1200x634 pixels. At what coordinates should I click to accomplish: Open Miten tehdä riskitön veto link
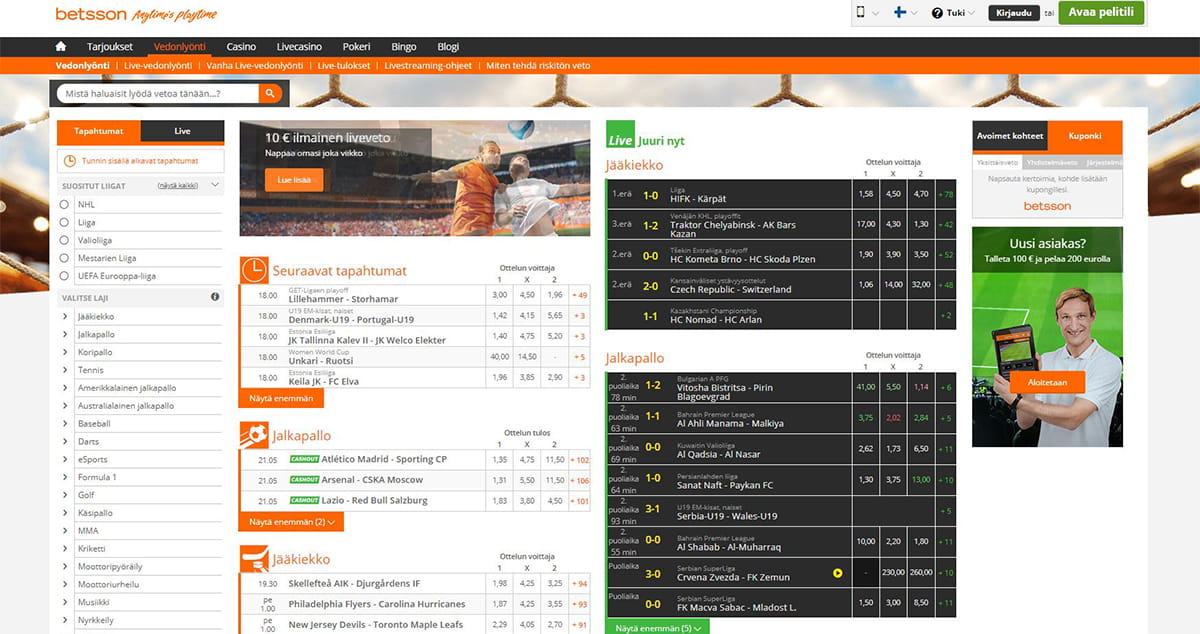coord(538,66)
